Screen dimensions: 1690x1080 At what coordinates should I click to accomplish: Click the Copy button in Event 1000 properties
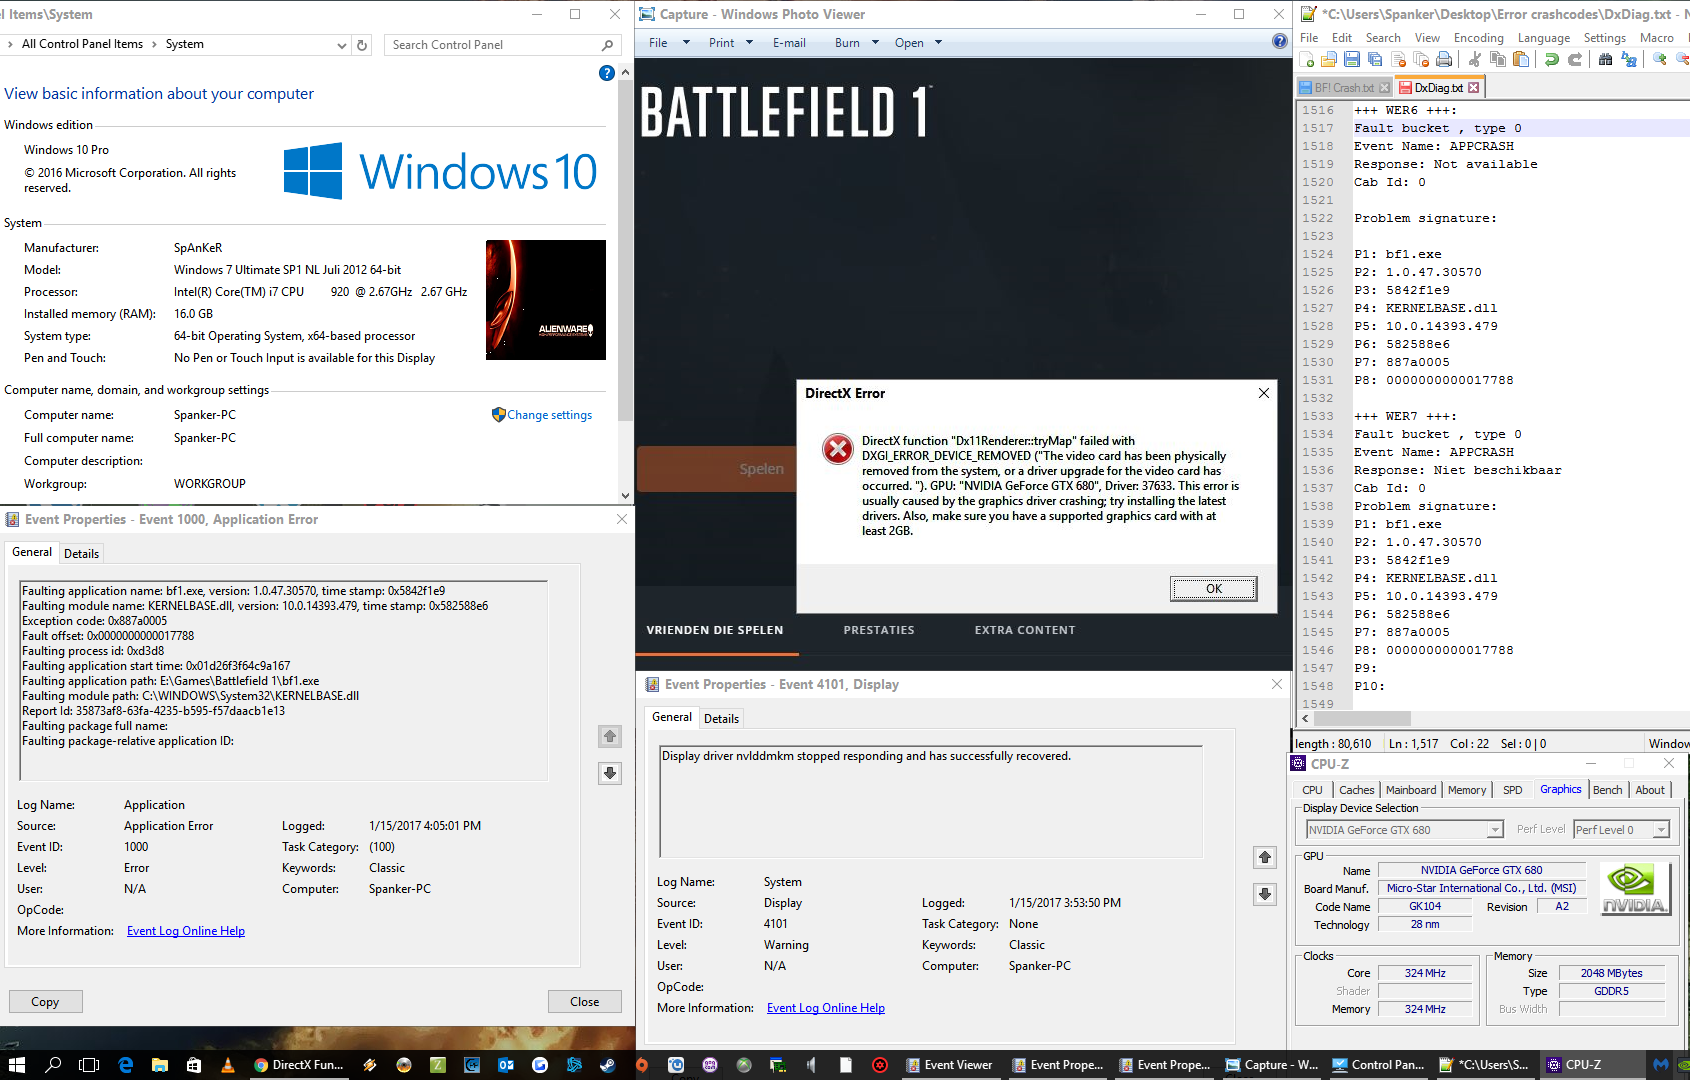point(45,1002)
